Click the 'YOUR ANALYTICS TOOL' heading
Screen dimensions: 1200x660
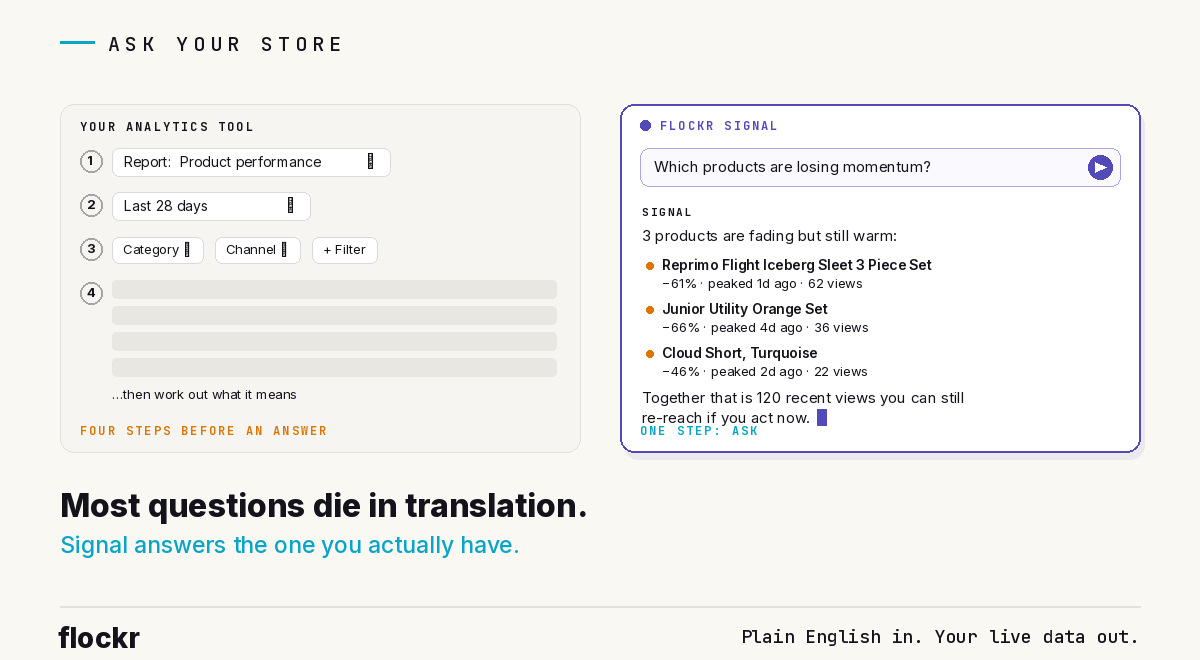tap(167, 127)
